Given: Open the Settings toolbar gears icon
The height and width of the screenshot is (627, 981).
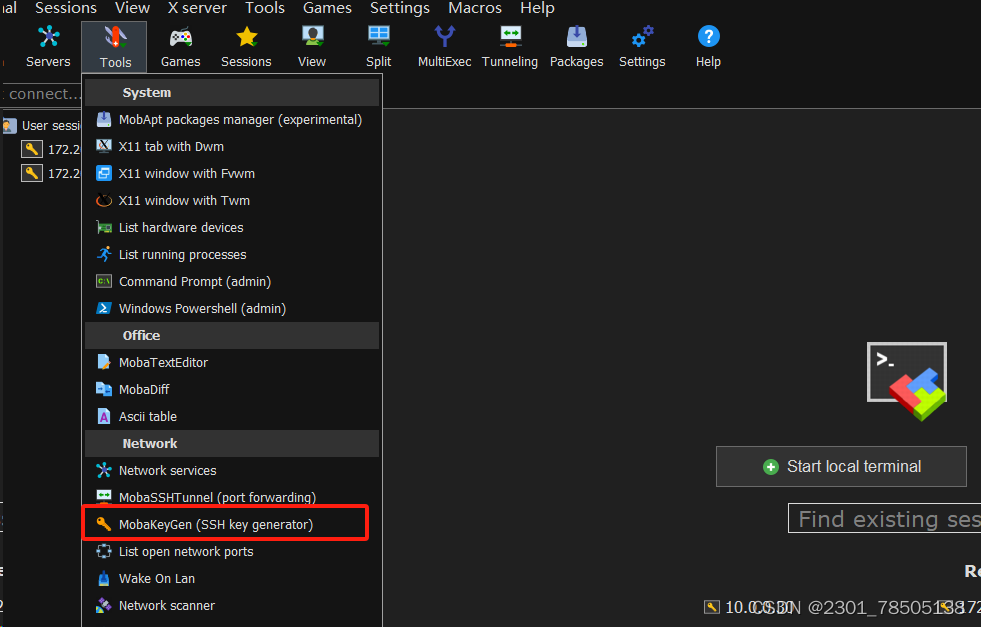Looking at the screenshot, I should pos(642,36).
